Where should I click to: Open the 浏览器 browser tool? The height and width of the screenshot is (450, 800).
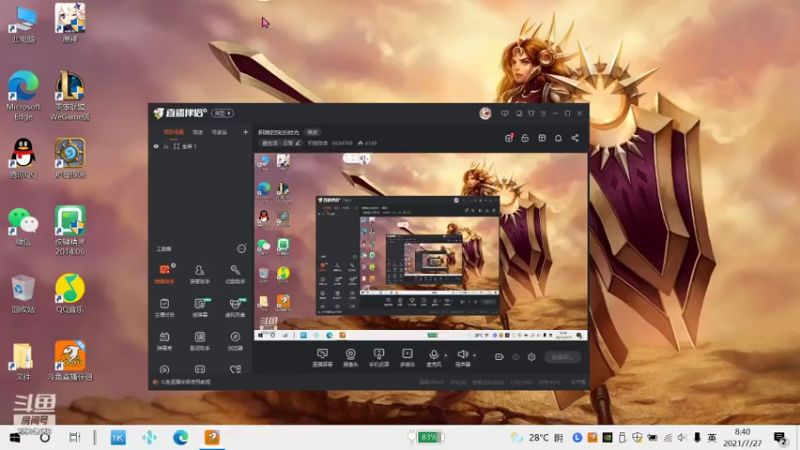235,341
